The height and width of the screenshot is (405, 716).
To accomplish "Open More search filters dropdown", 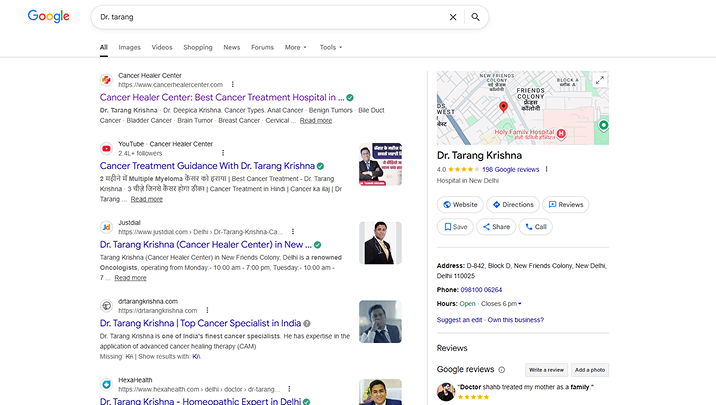I will [295, 47].
